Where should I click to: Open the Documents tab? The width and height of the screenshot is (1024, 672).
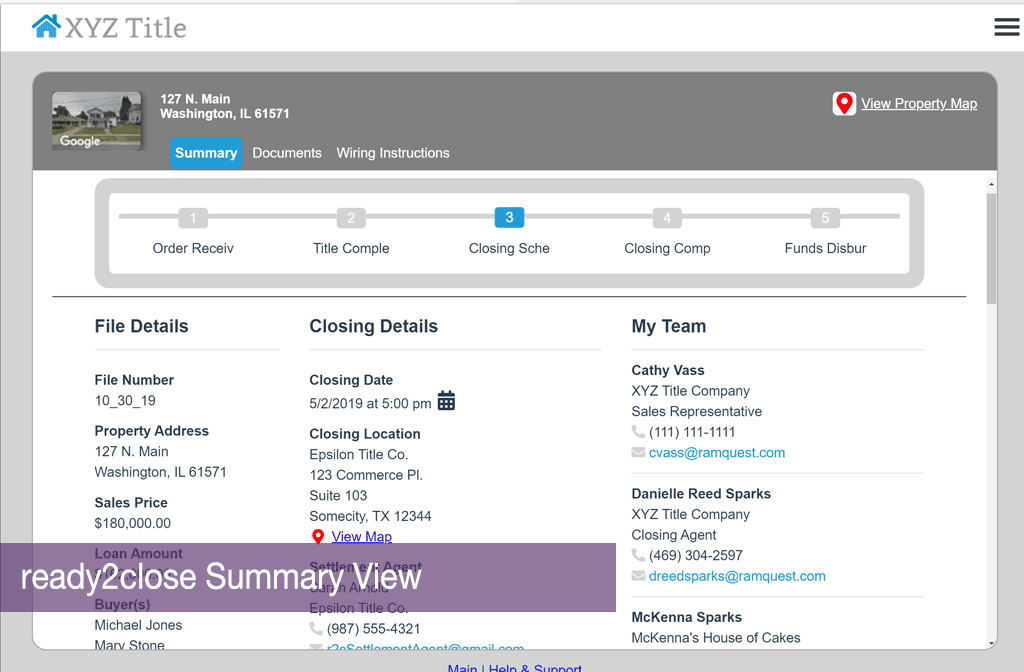pos(287,153)
